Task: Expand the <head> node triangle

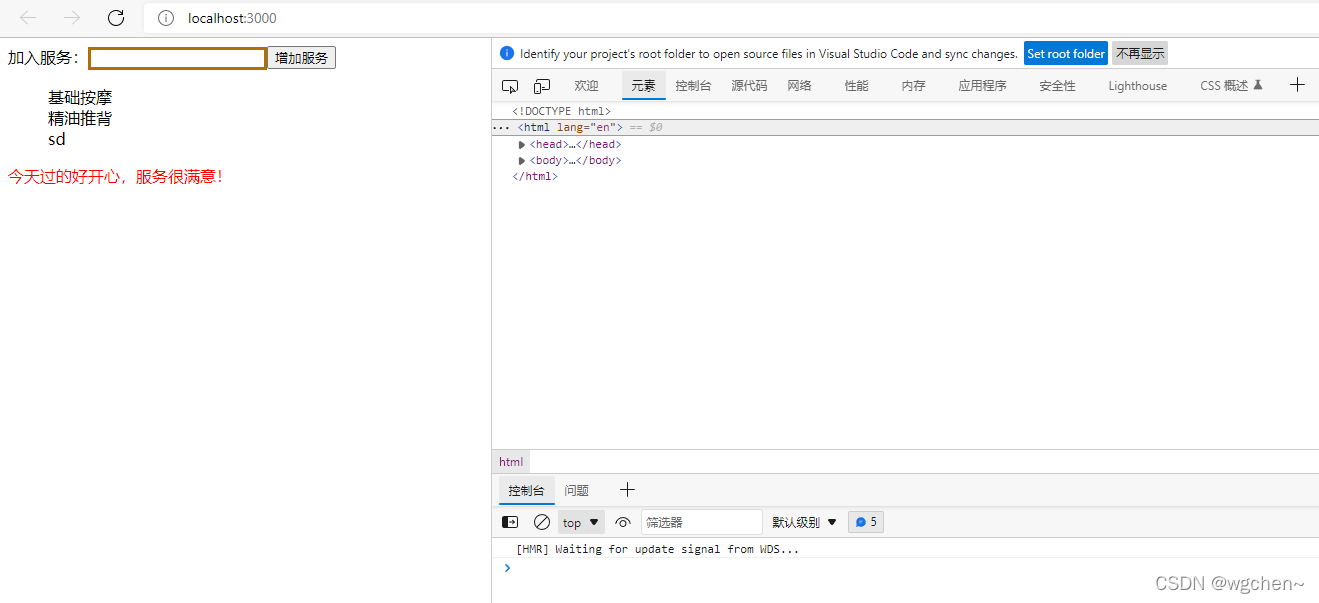Action: pos(522,145)
